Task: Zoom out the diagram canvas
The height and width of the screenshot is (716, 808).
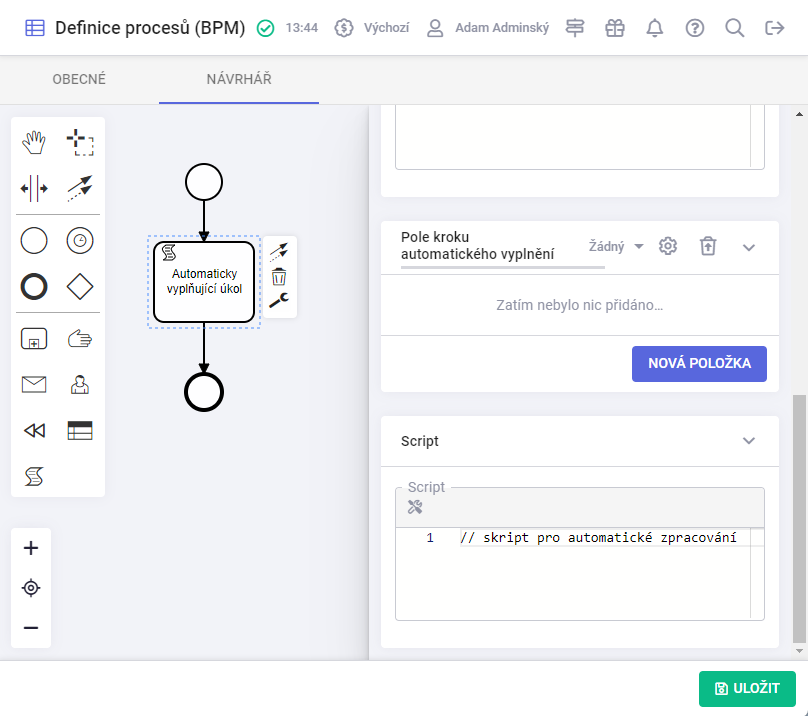Action: pyautogui.click(x=31, y=628)
